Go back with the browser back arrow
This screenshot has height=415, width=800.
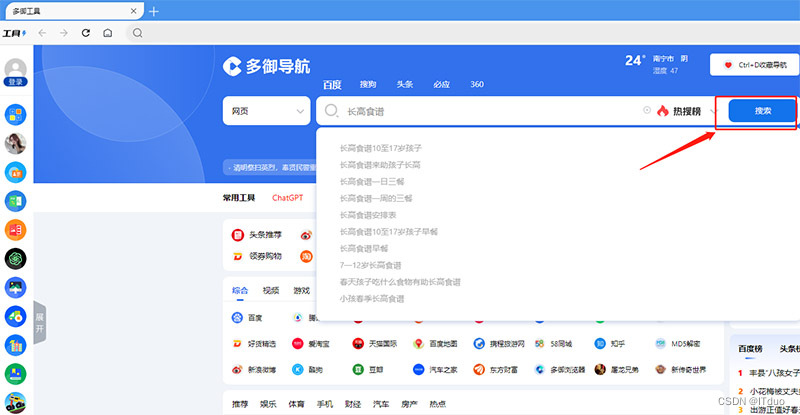[42, 33]
